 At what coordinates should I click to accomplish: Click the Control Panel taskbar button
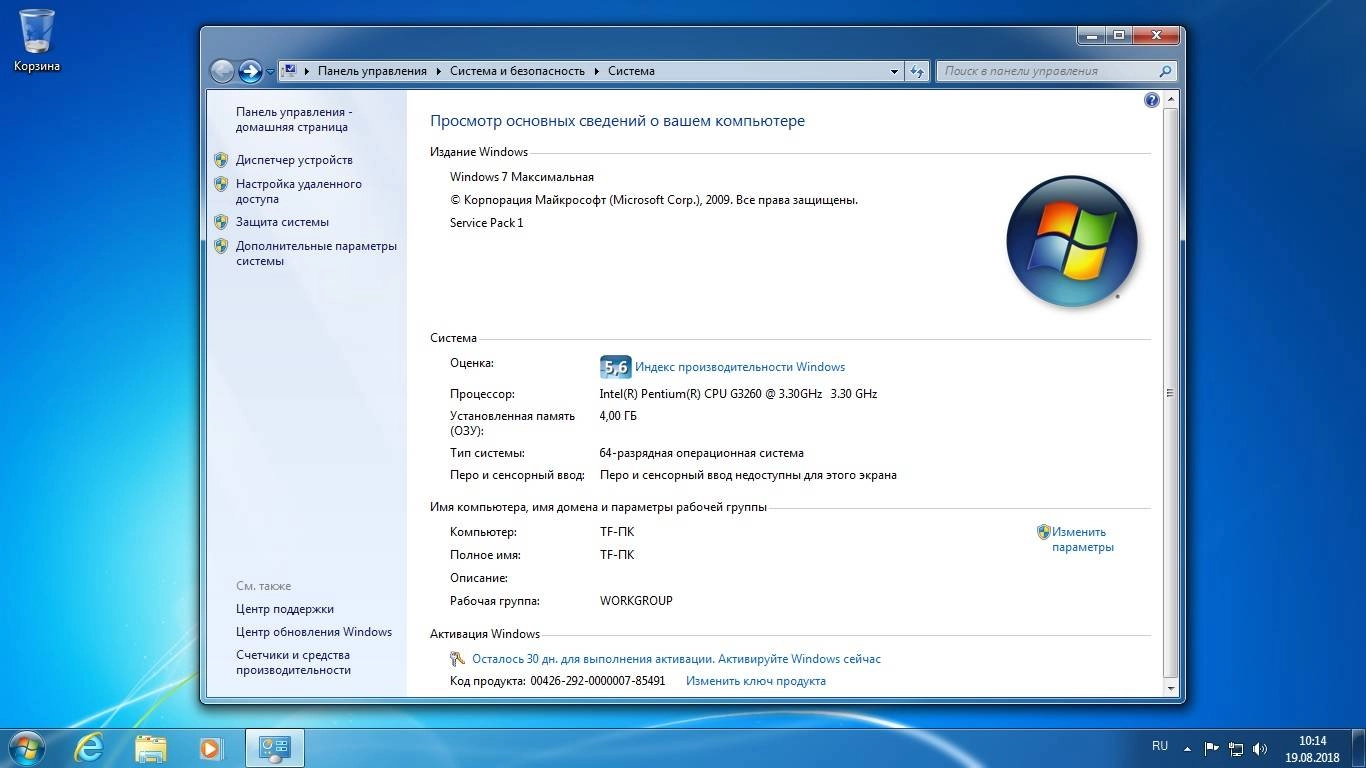coord(274,747)
